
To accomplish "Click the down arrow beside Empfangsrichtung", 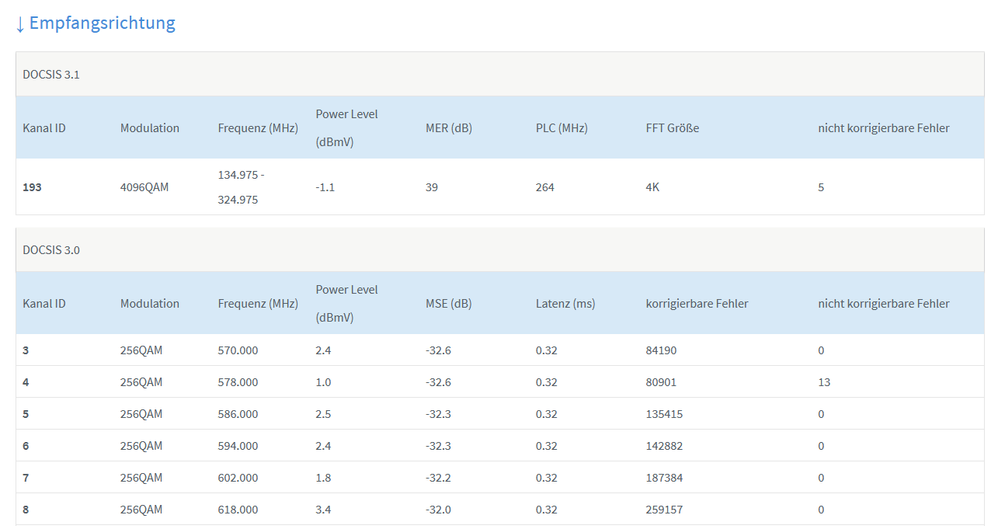I will coord(20,23).
